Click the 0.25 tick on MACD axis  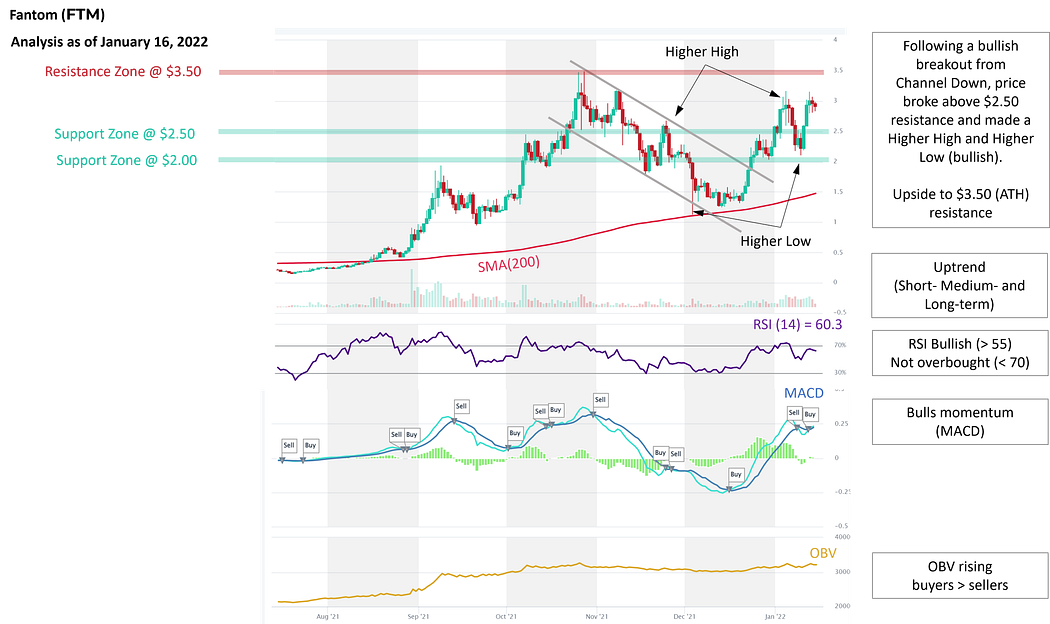[x=841, y=424]
